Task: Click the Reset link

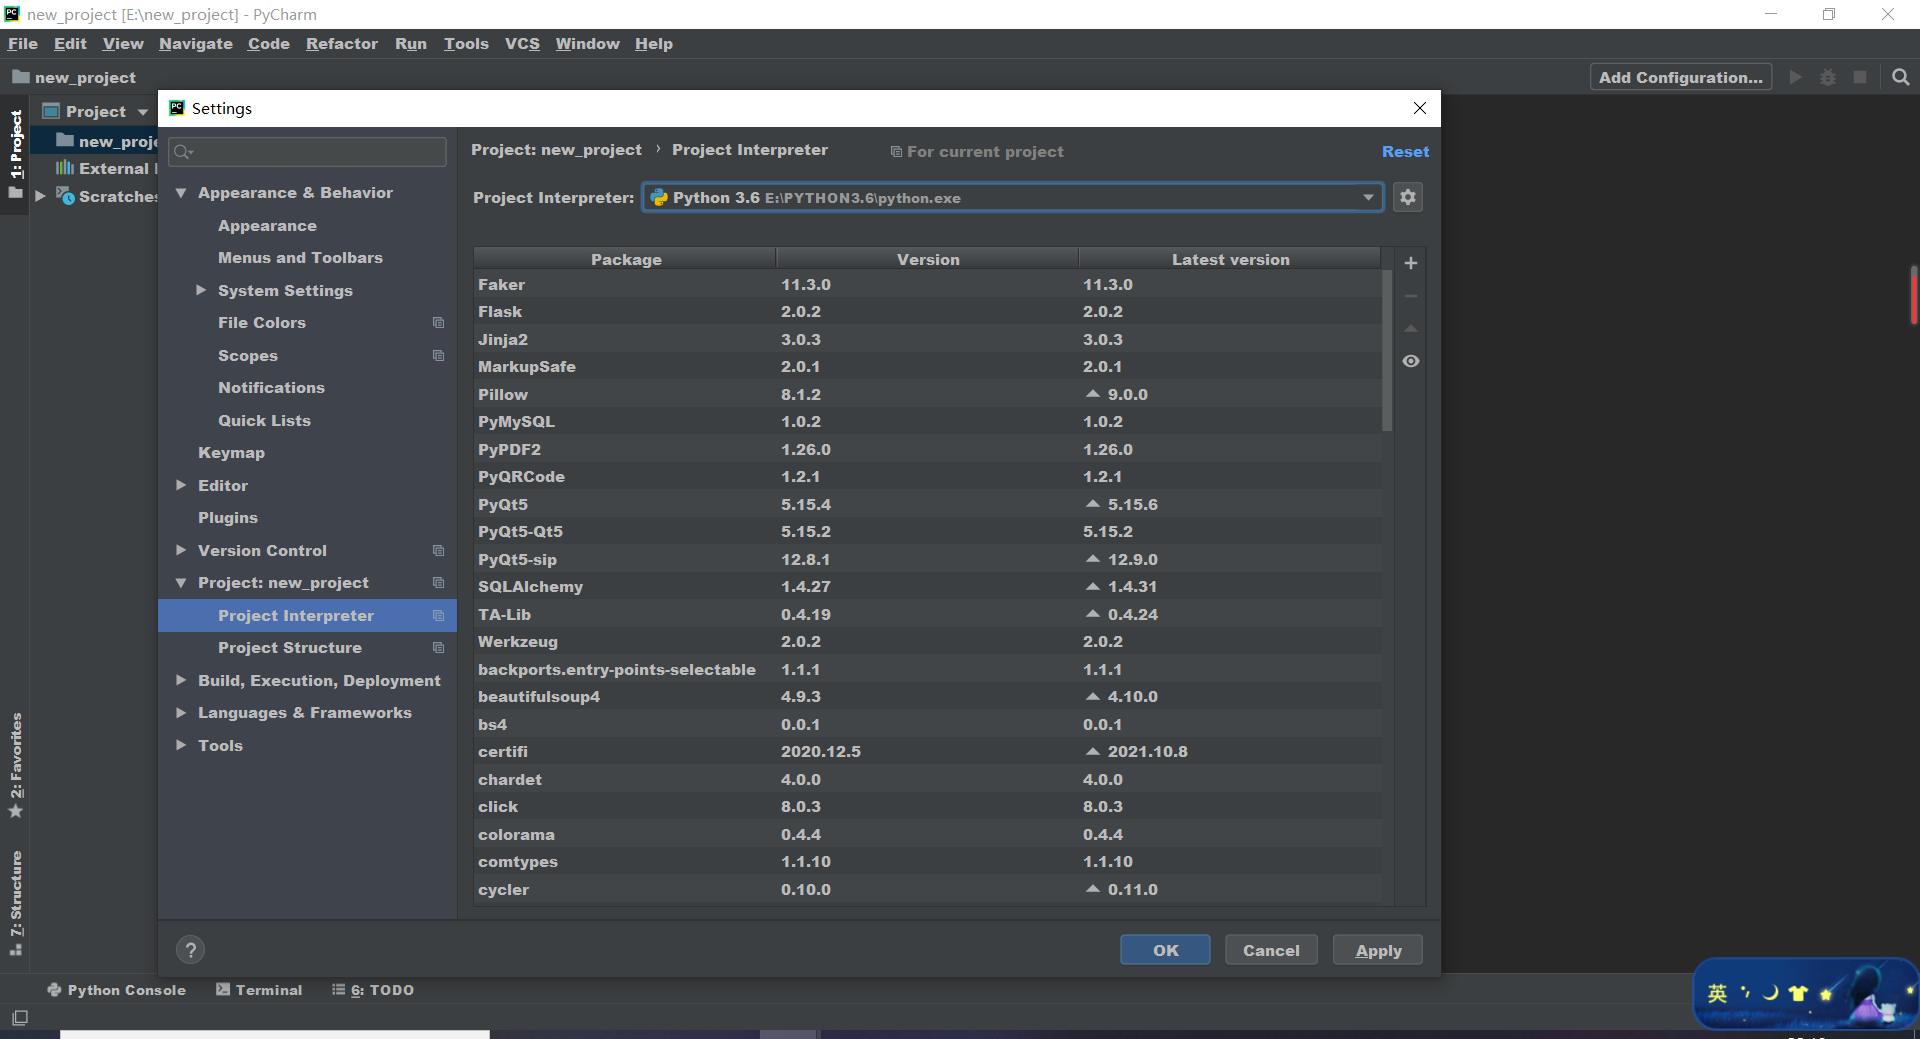Action: (1404, 151)
